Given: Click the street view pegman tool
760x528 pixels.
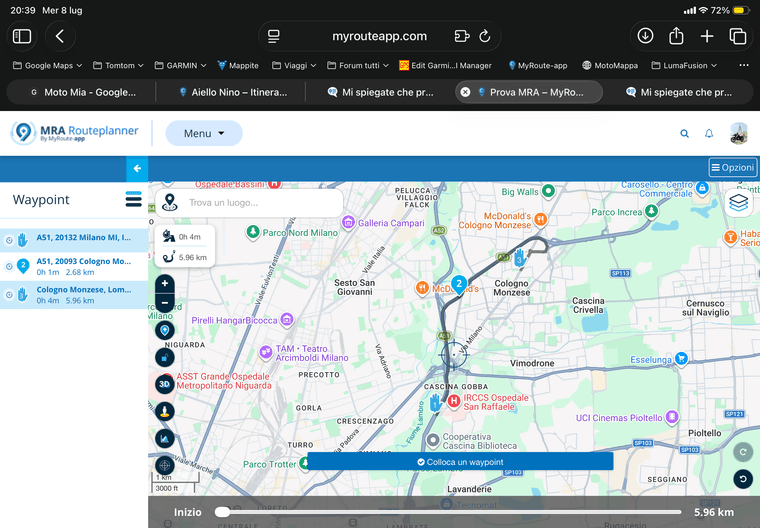Looking at the screenshot, I should 165,412.
